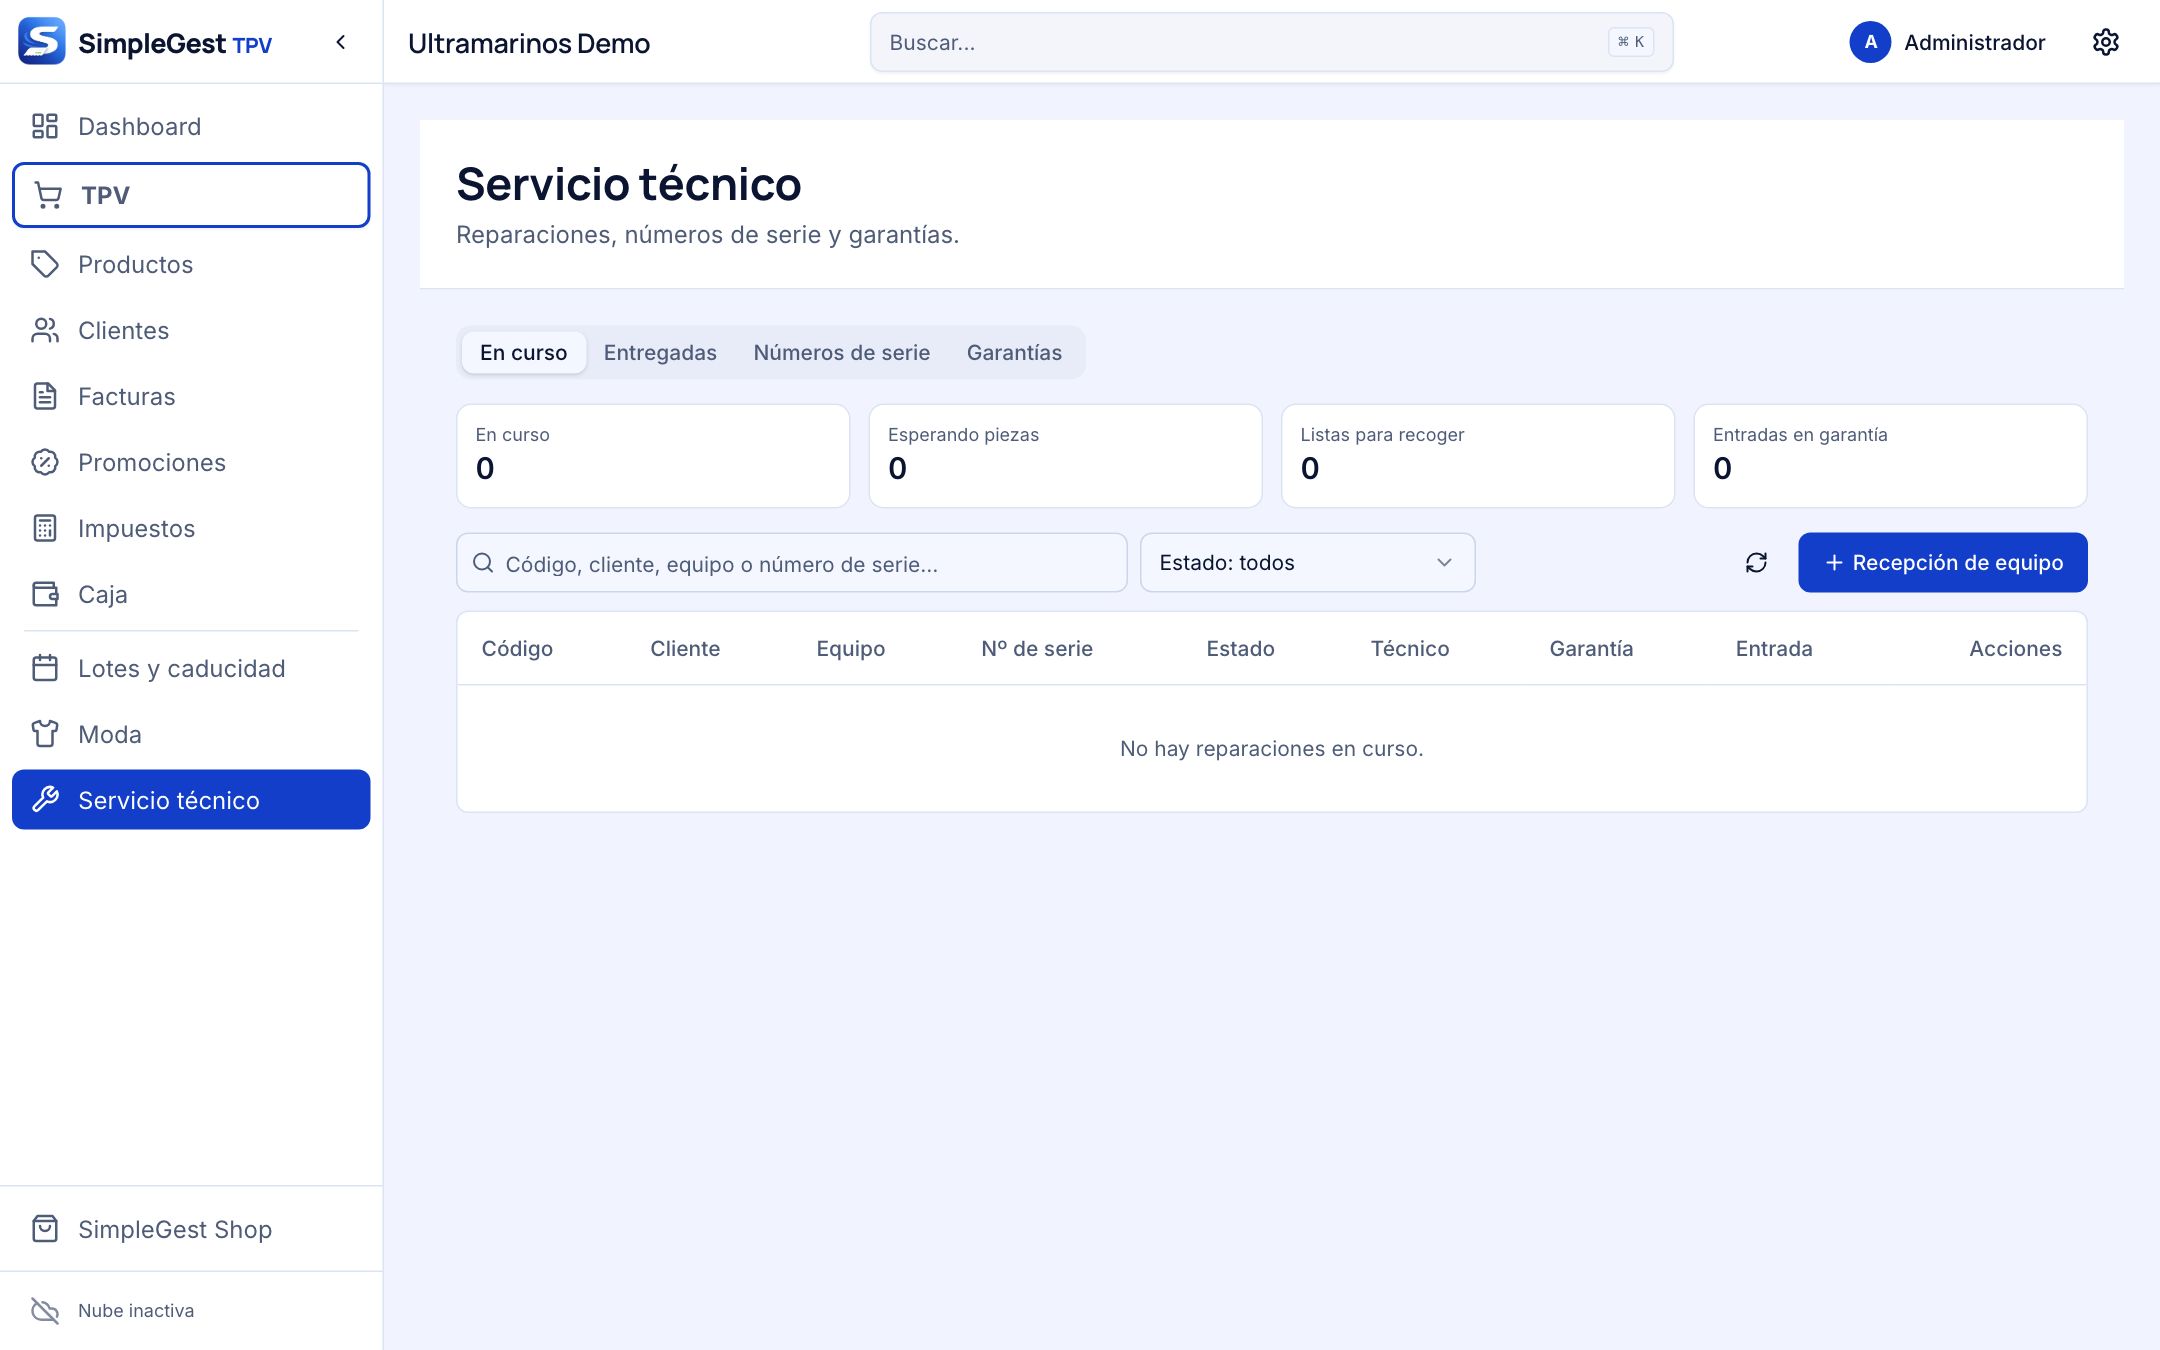
Task: Focus the repair code search field
Action: pos(791,563)
